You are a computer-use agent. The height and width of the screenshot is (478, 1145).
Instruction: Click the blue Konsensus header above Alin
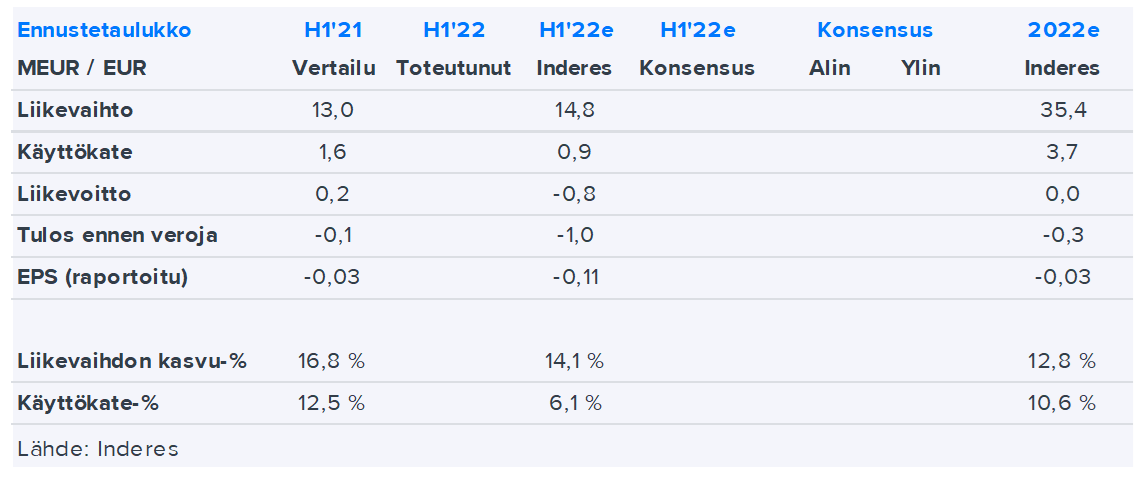(x=875, y=30)
